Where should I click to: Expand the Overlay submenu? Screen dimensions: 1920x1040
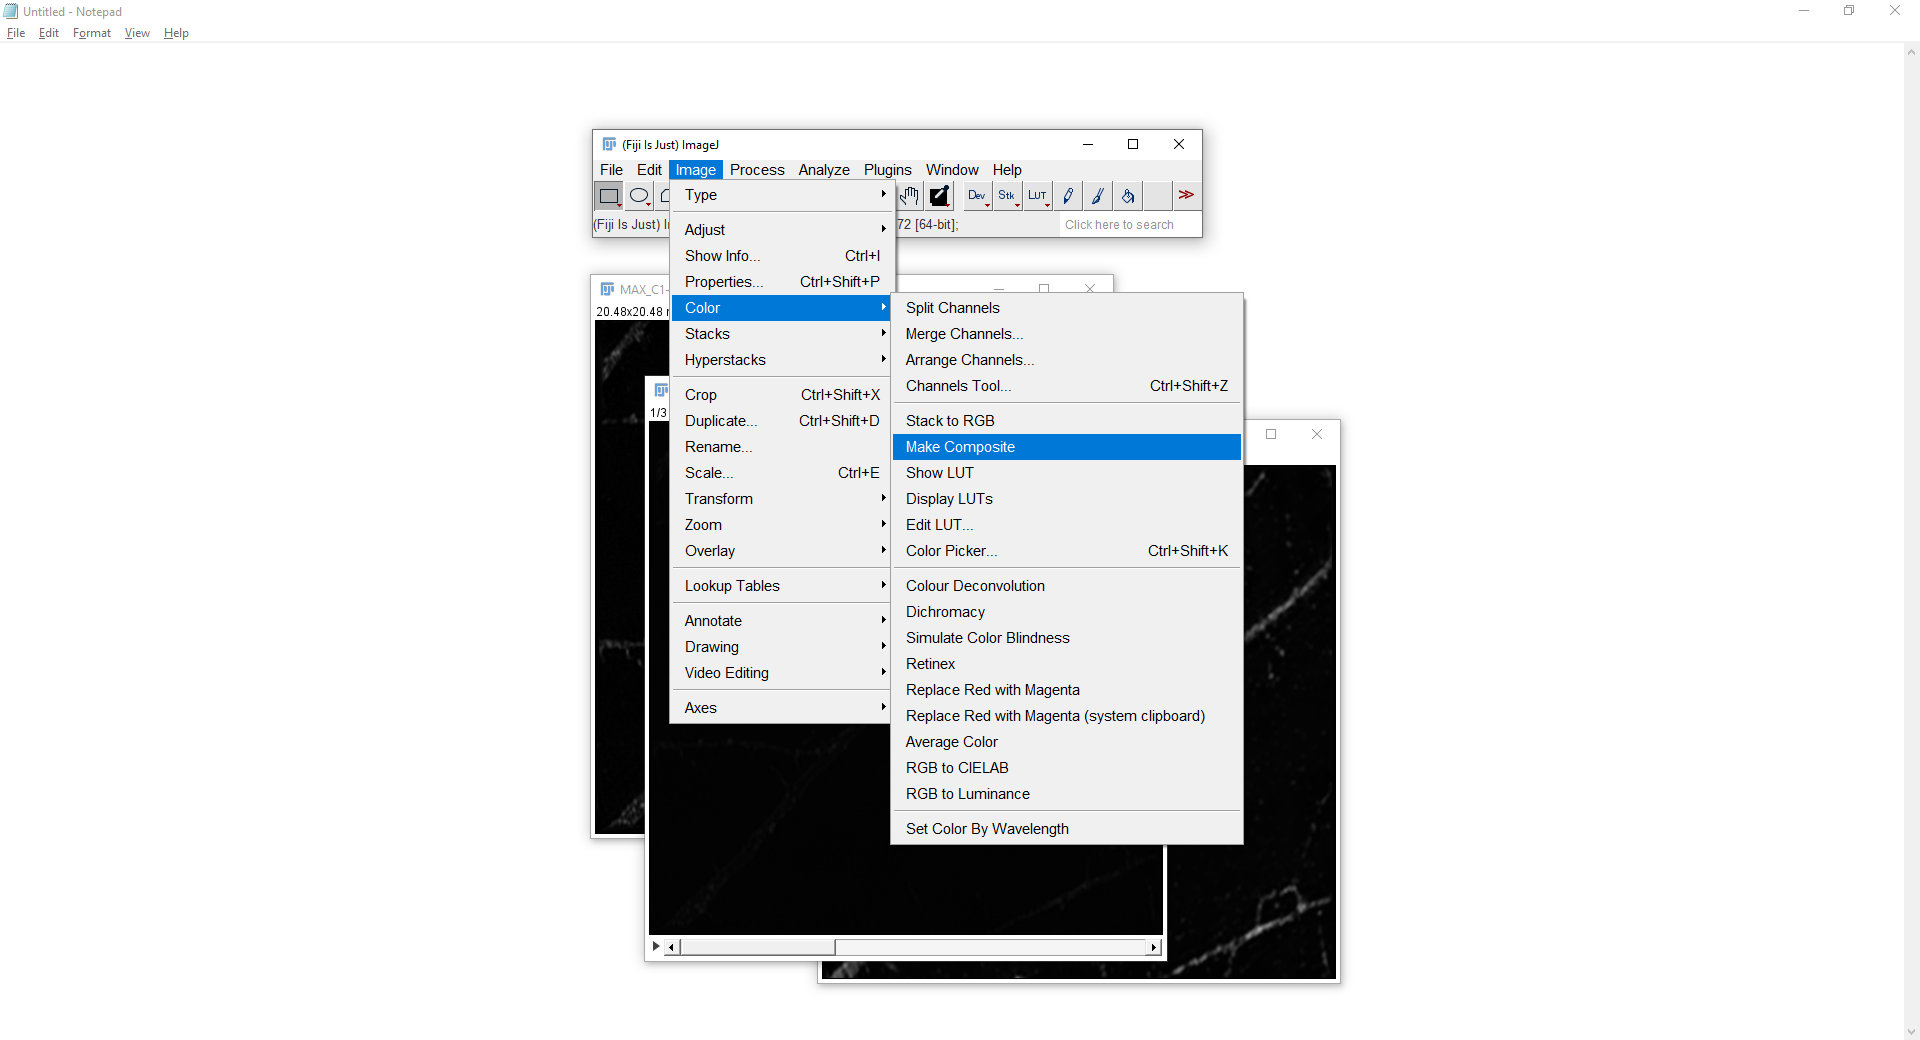pyautogui.click(x=782, y=551)
